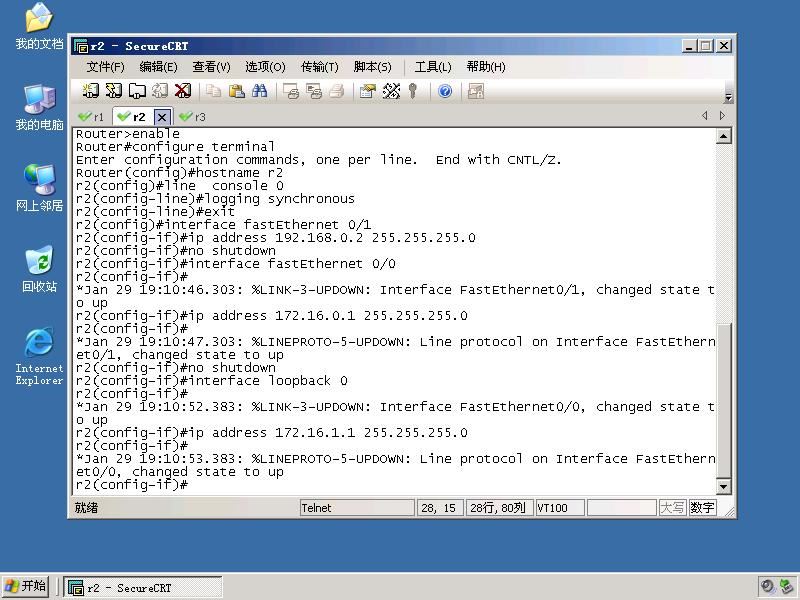
Task: Open the 查看(V) menu
Action: click(211, 67)
